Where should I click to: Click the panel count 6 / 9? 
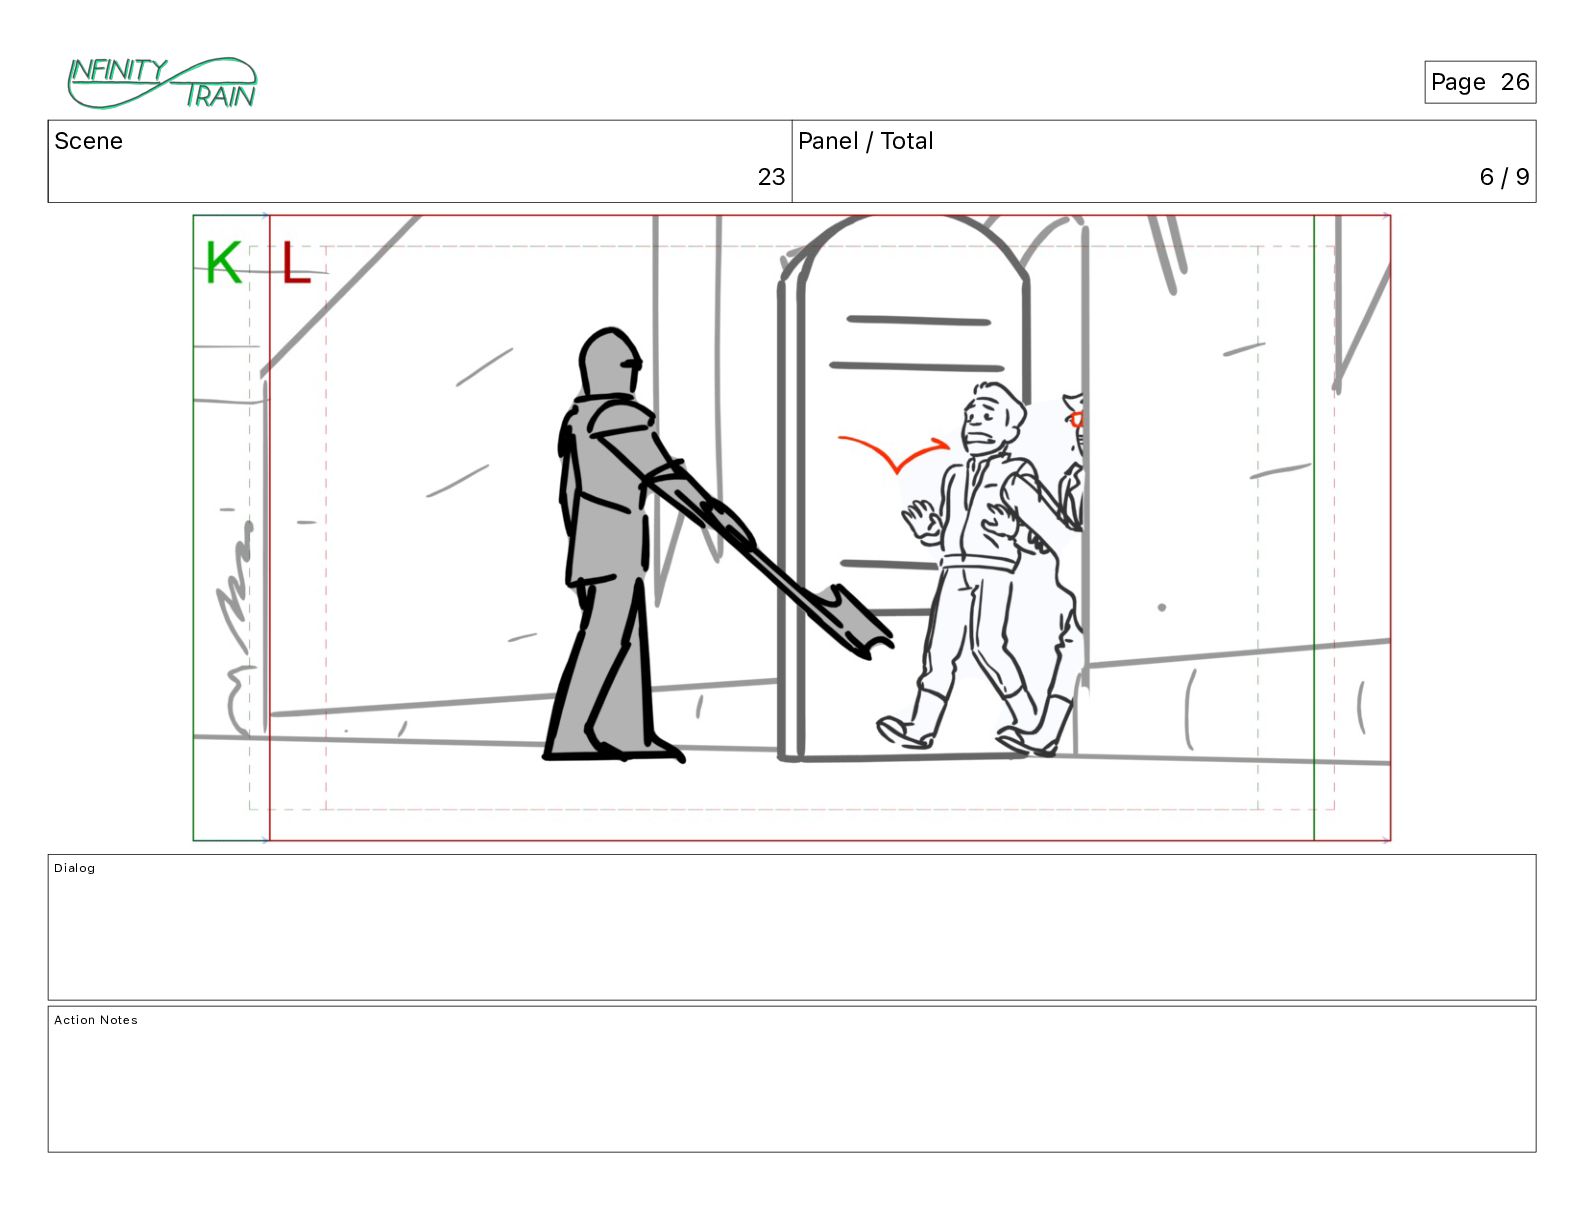[x=1504, y=177]
